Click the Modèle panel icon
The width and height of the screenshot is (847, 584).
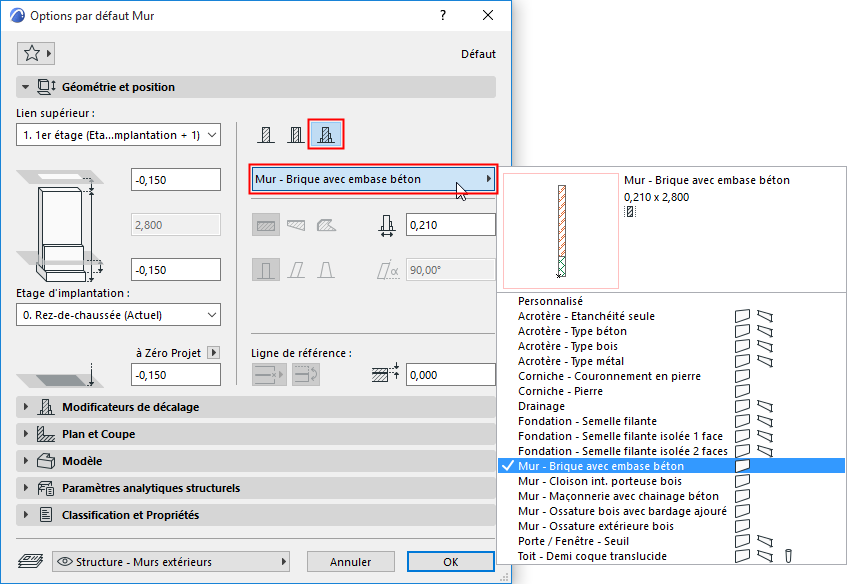pyautogui.click(x=46, y=461)
